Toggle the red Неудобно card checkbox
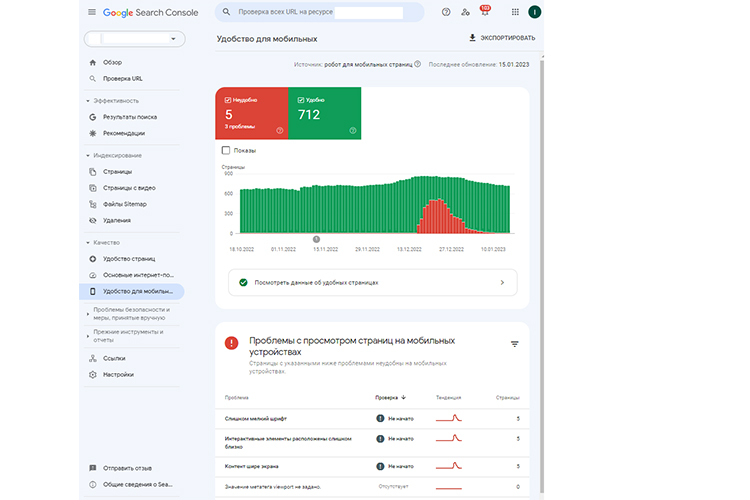750x500 pixels. coord(228,100)
